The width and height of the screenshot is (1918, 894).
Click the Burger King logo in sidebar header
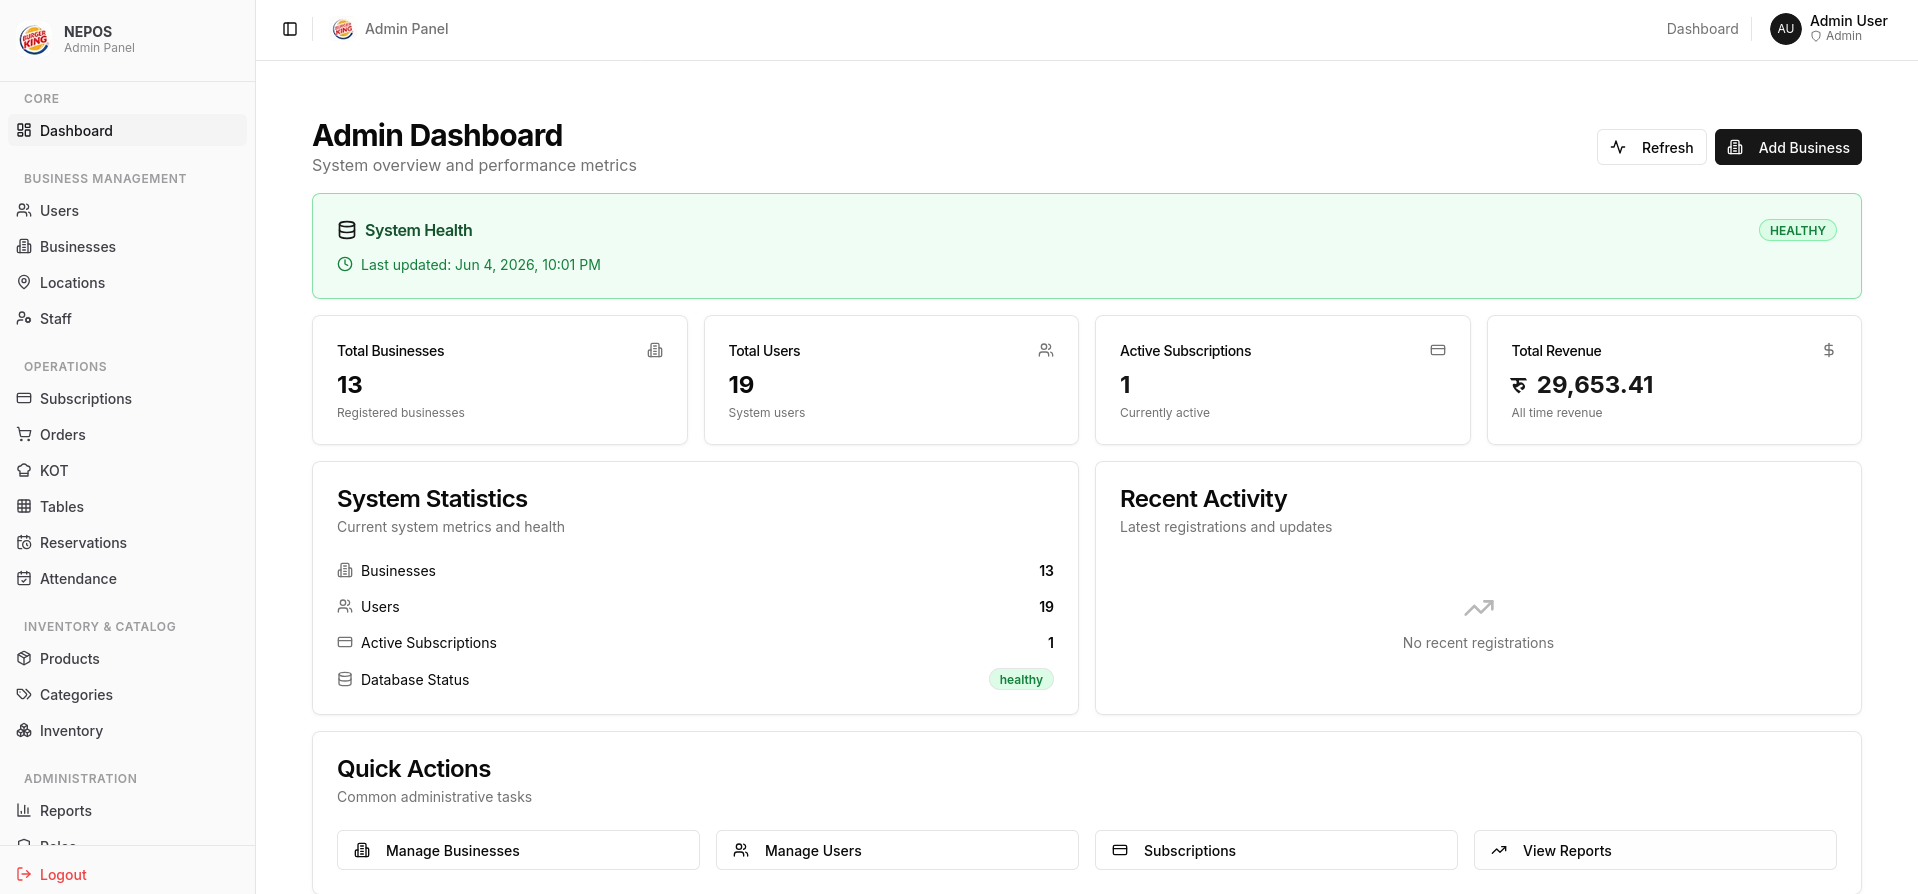pyautogui.click(x=35, y=40)
